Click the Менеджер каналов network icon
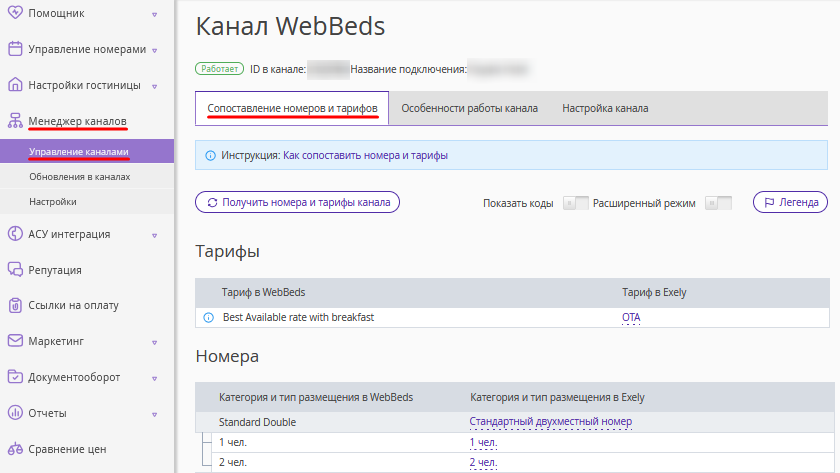This screenshot has height=473, width=840. click(15, 121)
